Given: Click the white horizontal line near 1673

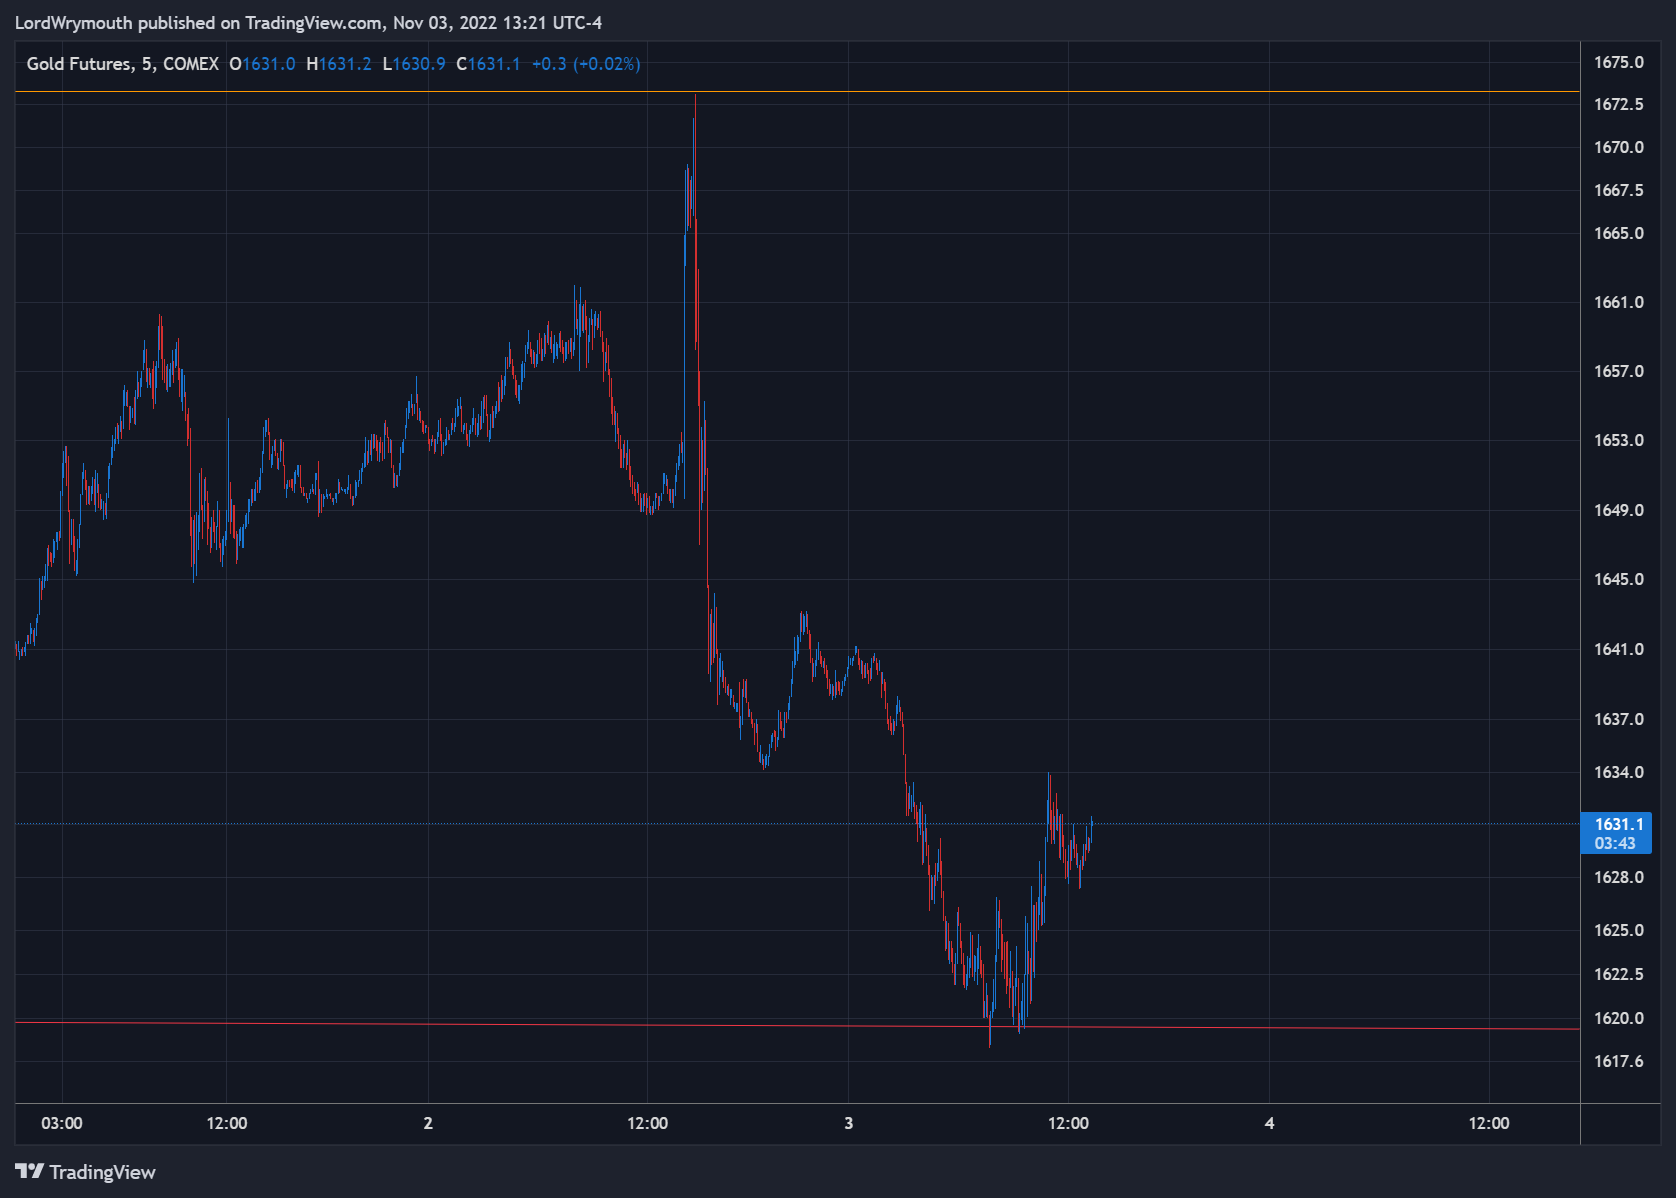Looking at the screenshot, I should 797,92.
